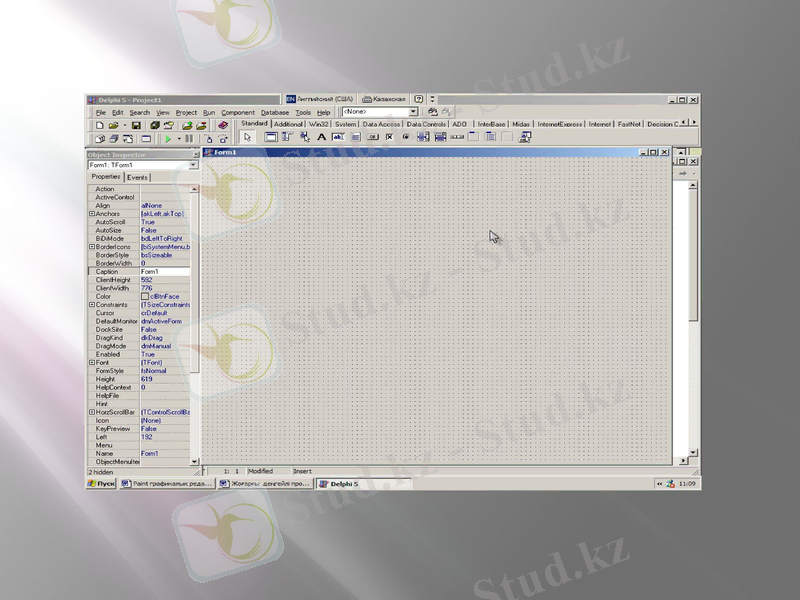Click the Save file toolbar icon
Image resolution: width=800 pixels, height=600 pixels.
click(137, 125)
